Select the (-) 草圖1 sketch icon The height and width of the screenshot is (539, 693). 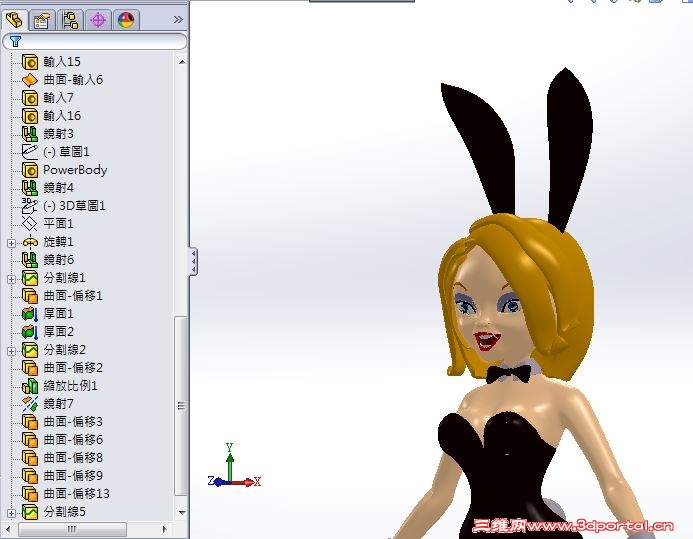tap(30, 152)
